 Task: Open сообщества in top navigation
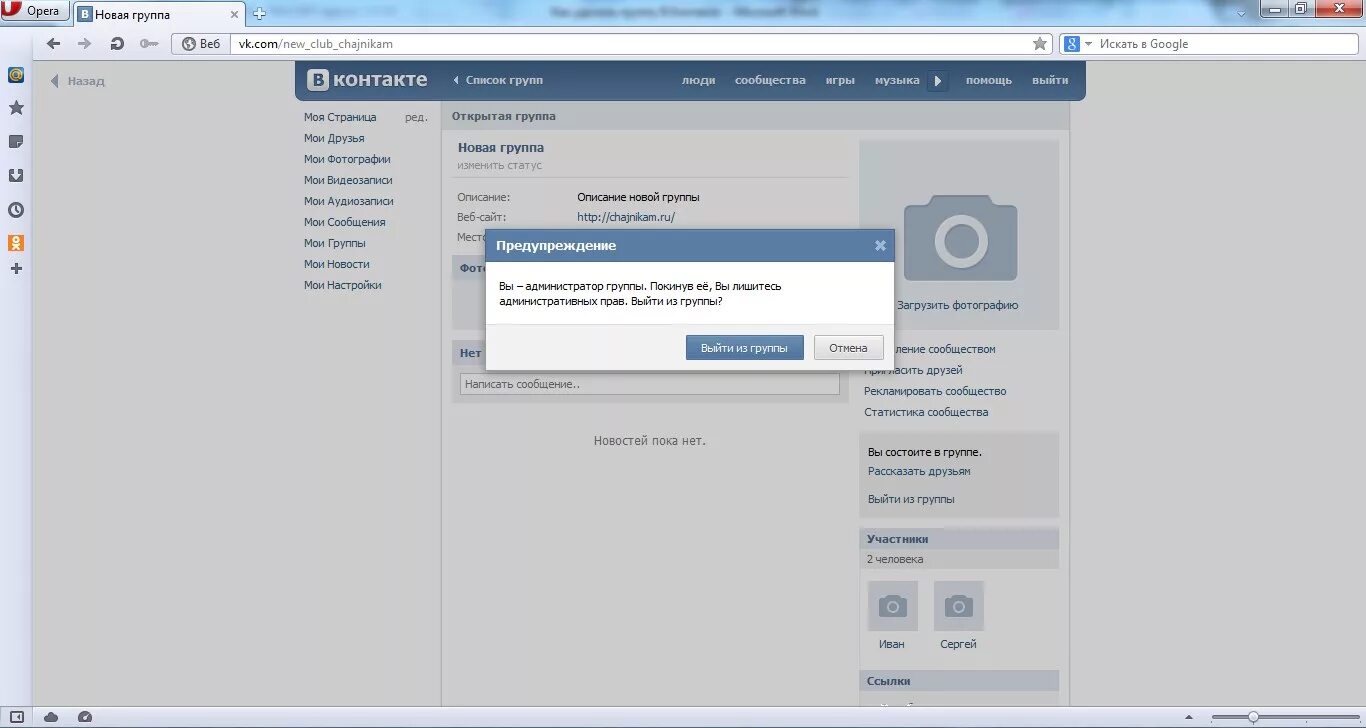[x=770, y=80]
